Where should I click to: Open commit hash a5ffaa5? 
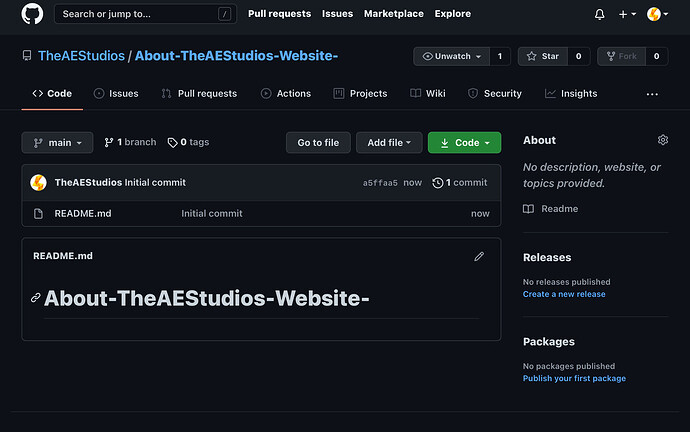click(380, 183)
